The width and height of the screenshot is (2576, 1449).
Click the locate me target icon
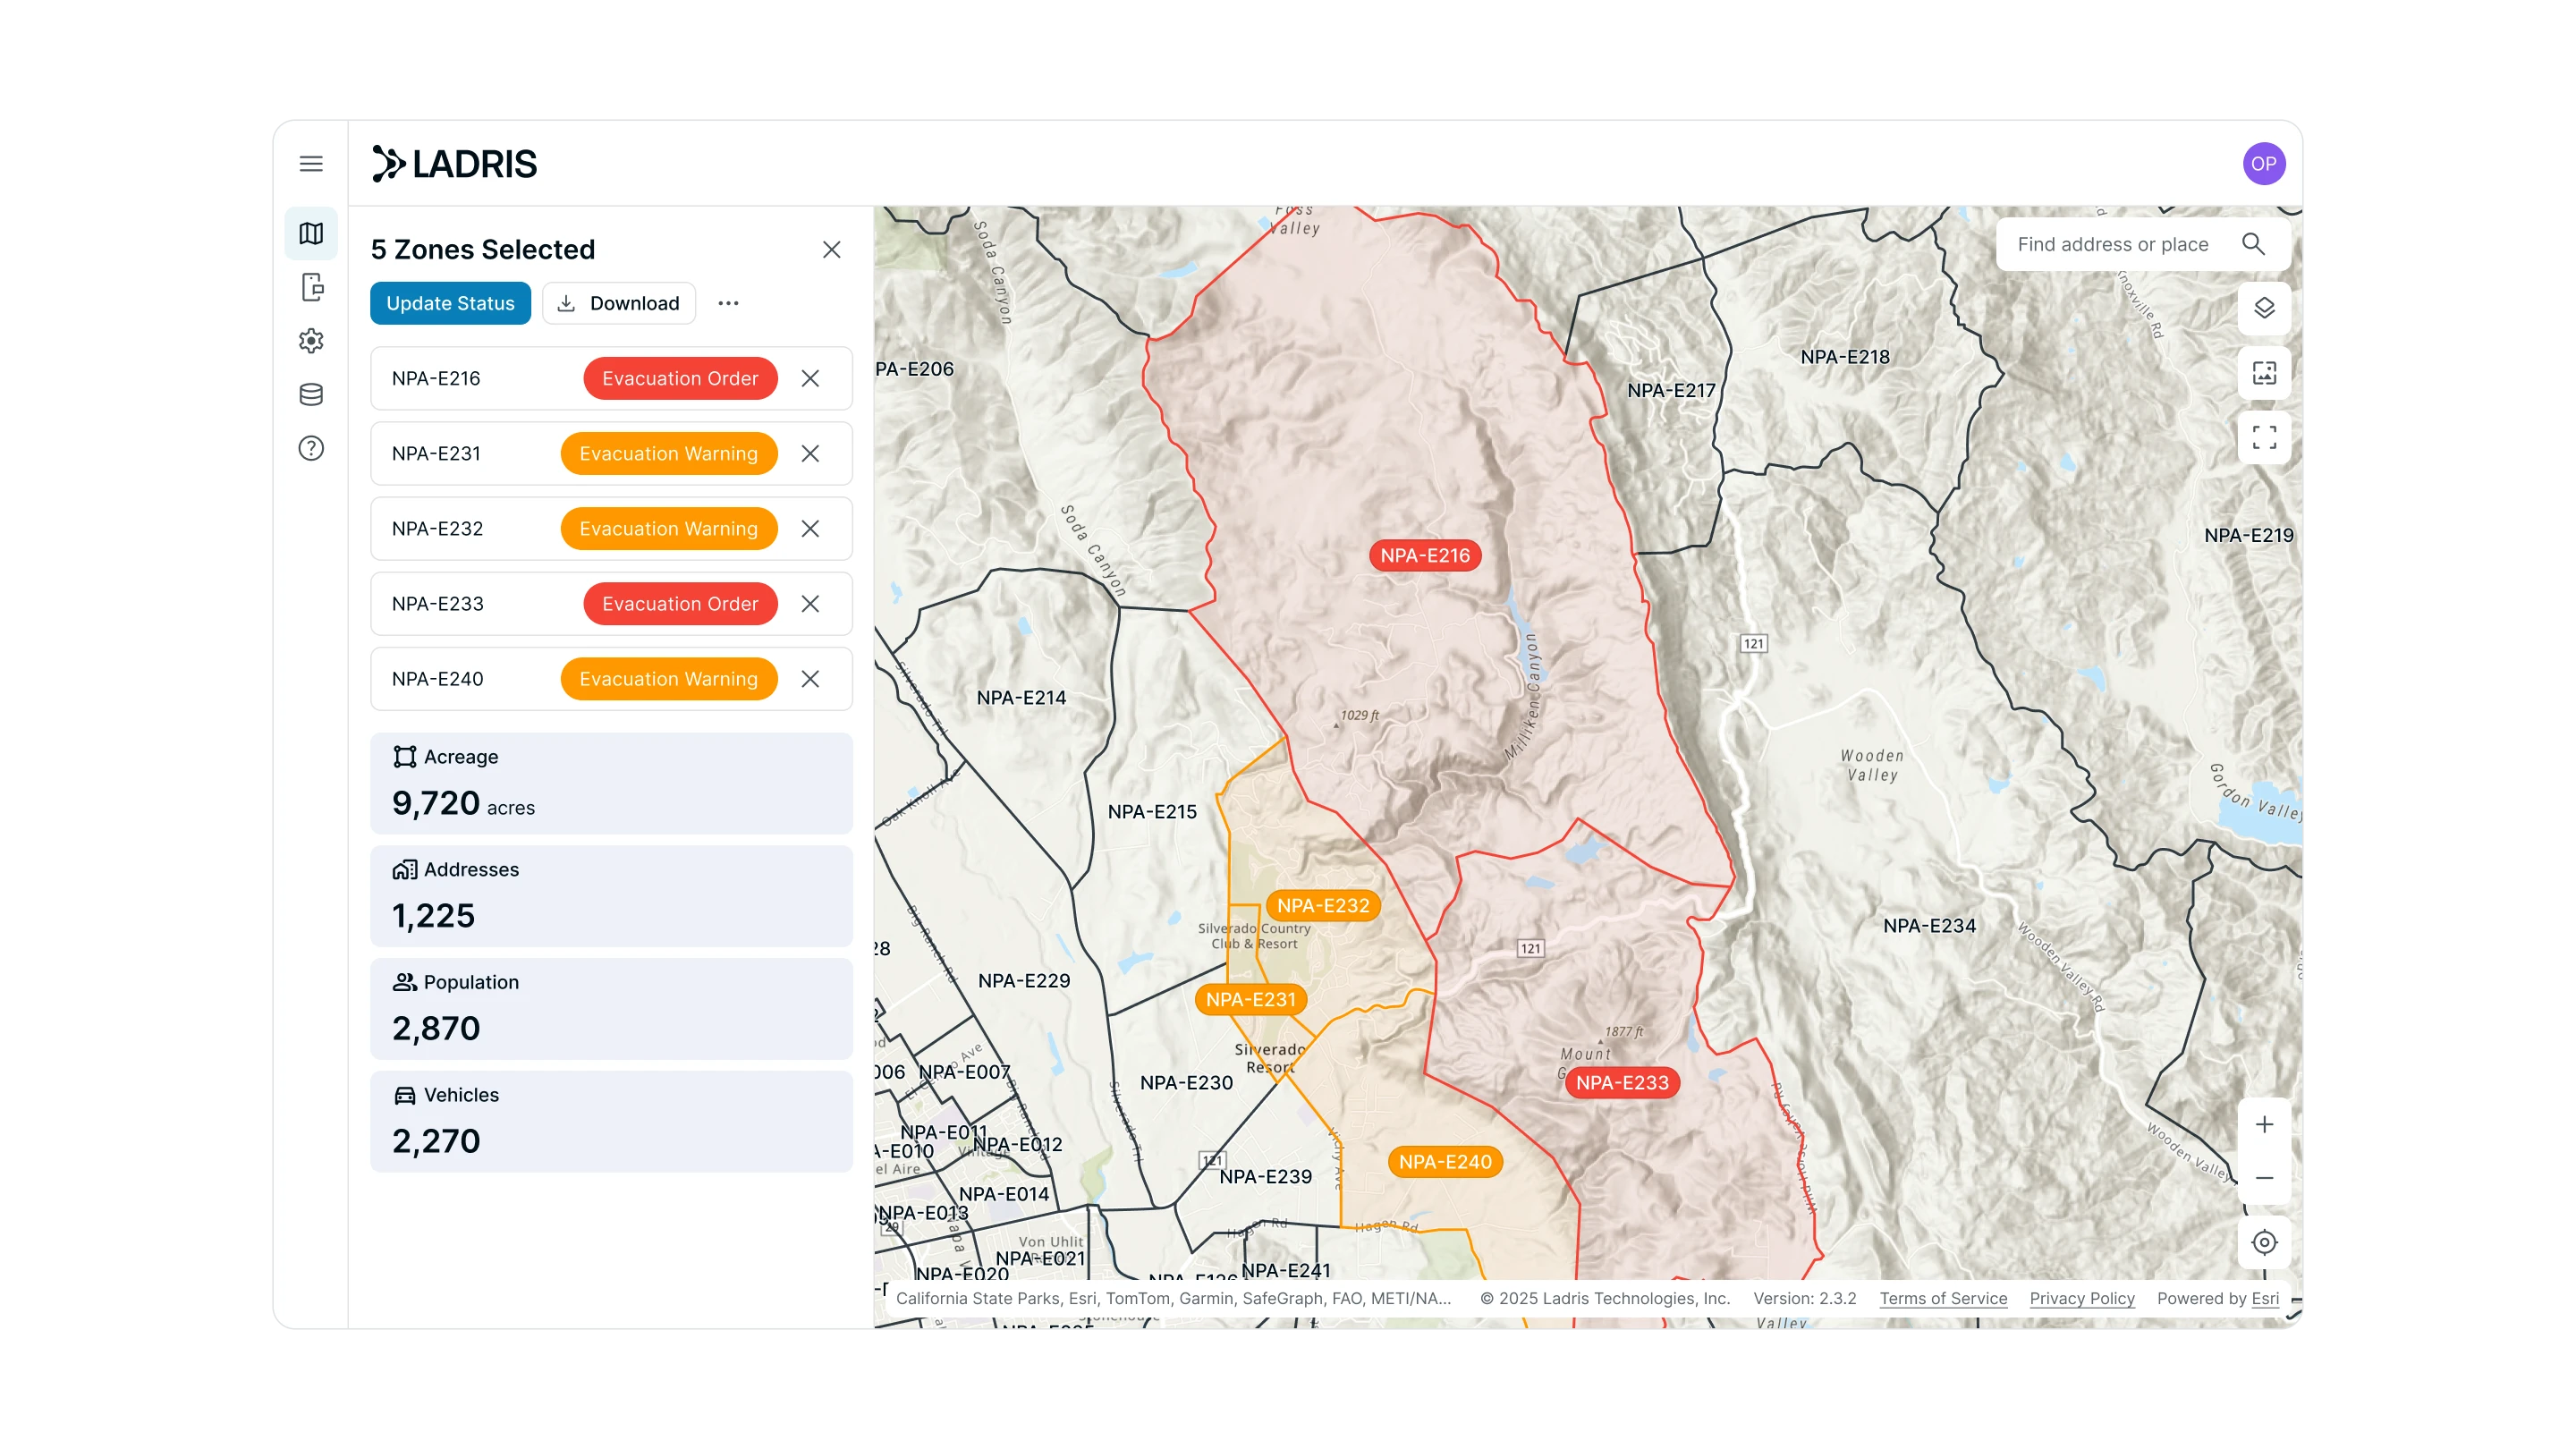click(x=2263, y=1242)
